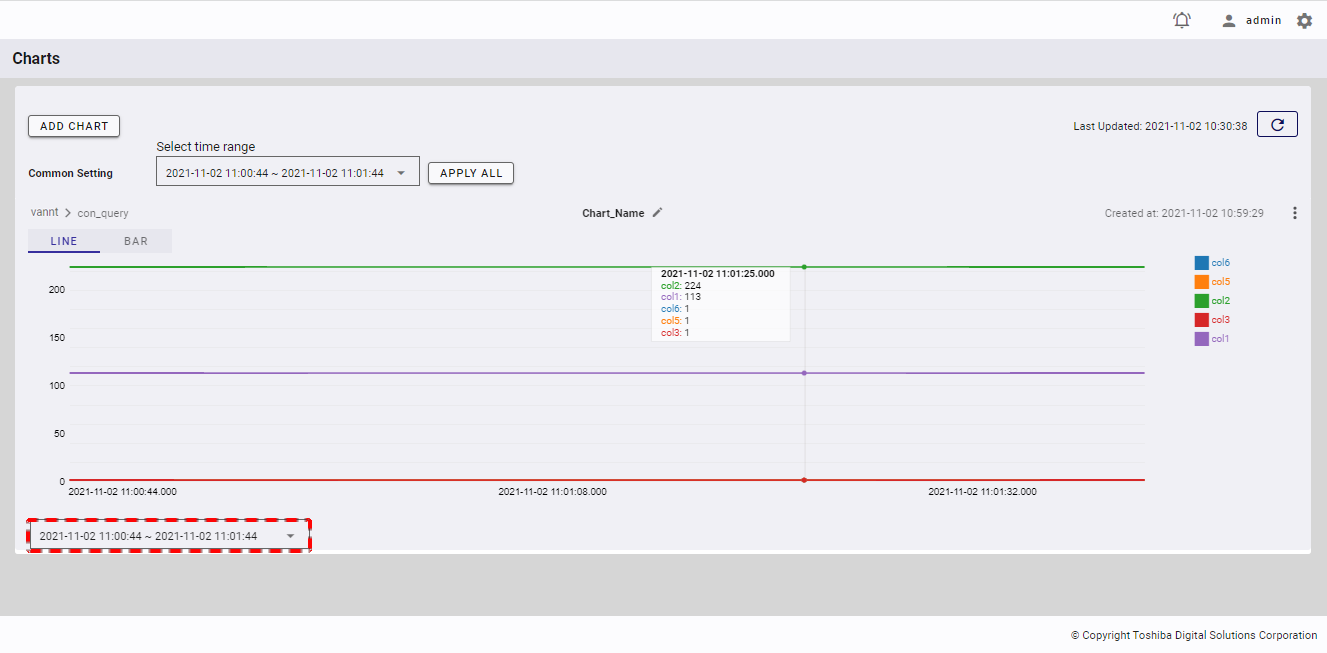The height and width of the screenshot is (653, 1327).
Task: Click the purple col1 legend swatch
Action: tap(1201, 339)
